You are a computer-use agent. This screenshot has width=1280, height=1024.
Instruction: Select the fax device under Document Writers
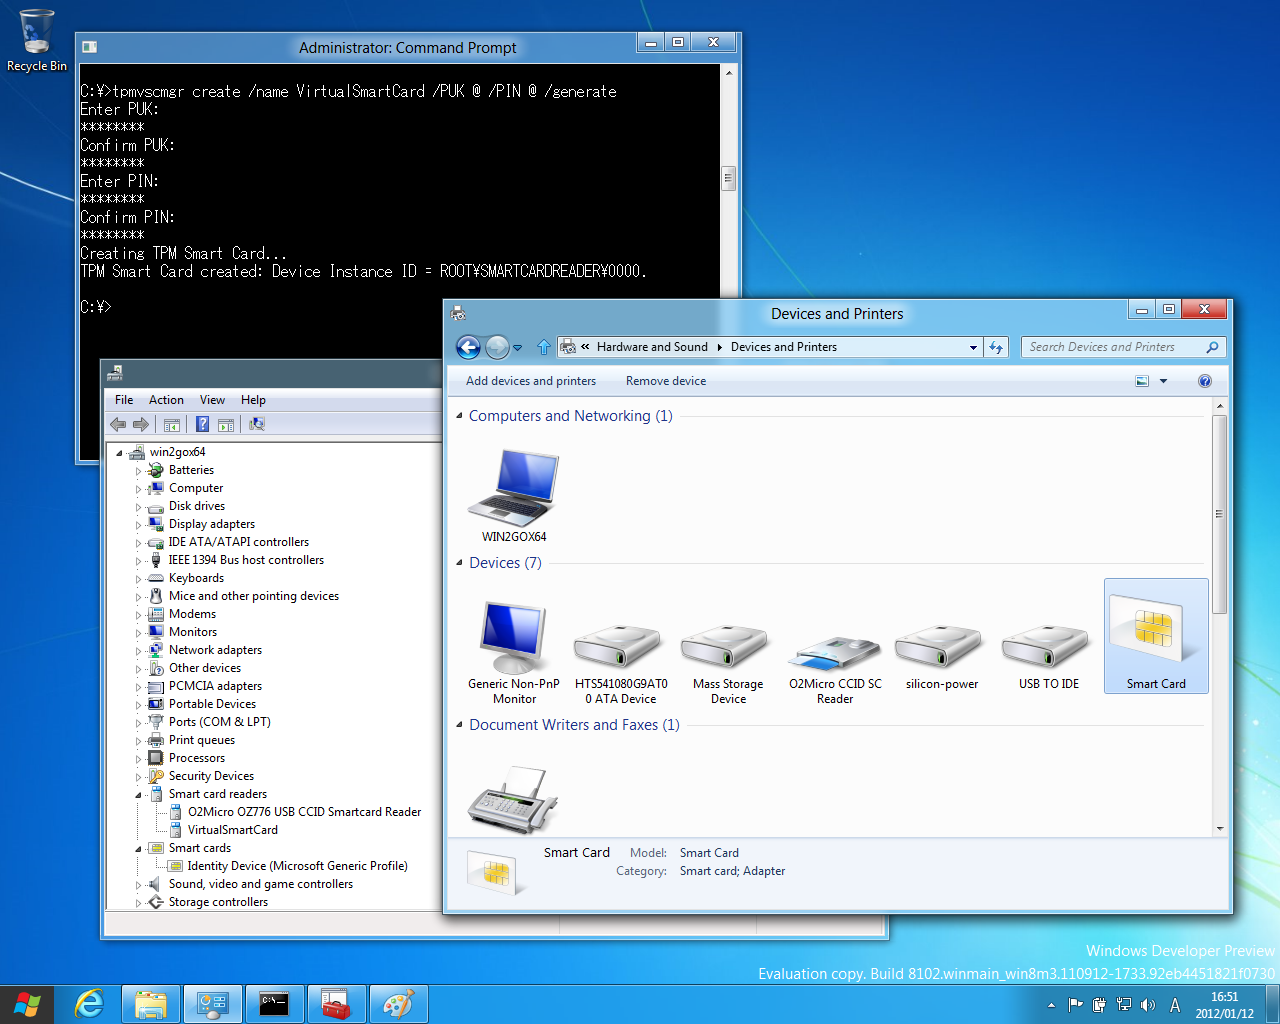[513, 800]
